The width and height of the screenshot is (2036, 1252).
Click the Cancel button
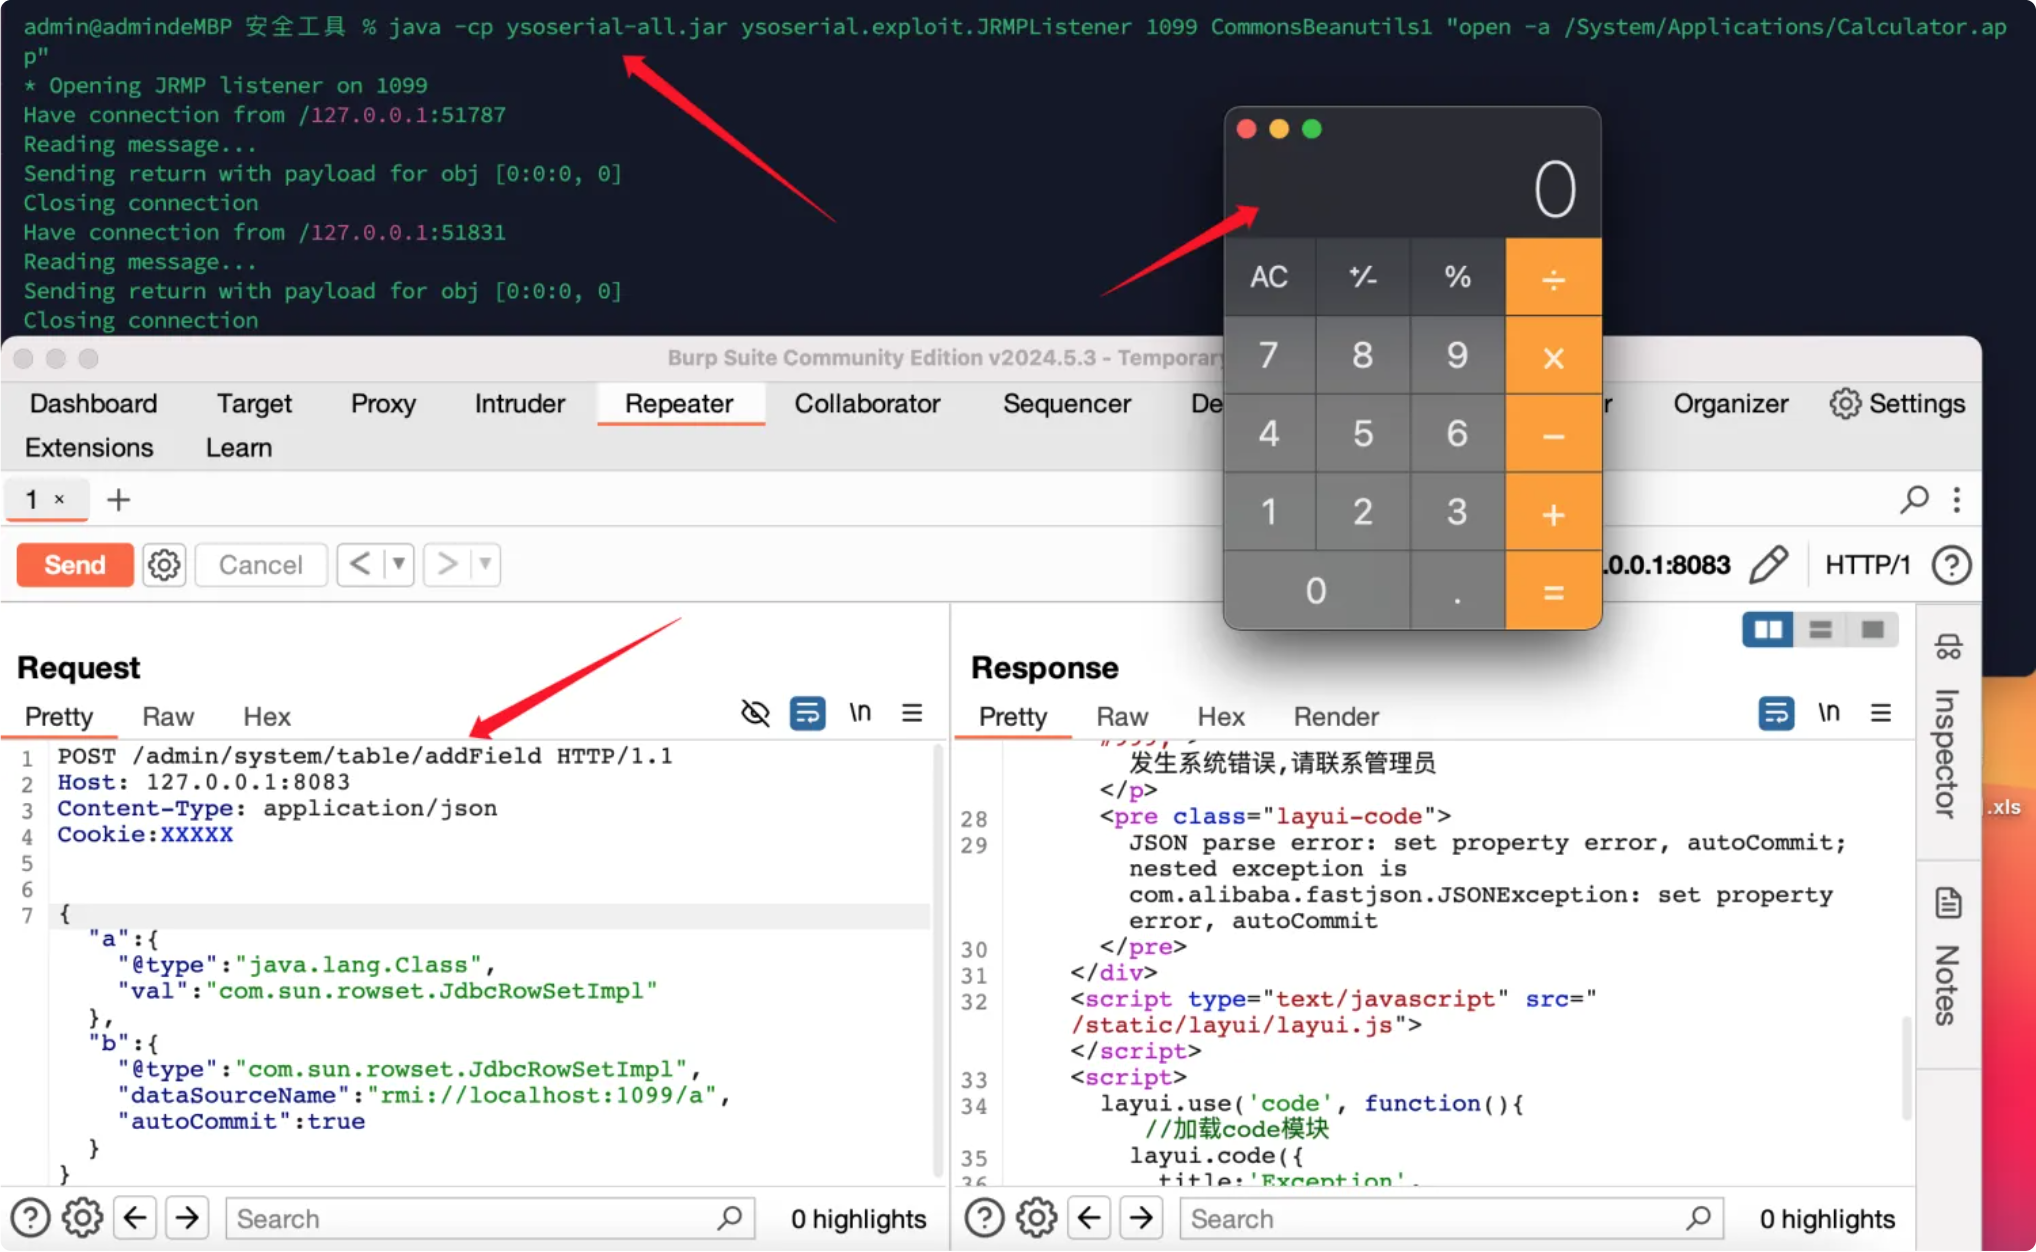pyautogui.click(x=261, y=565)
